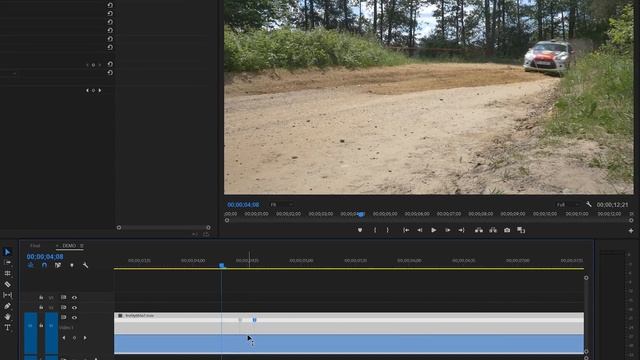This screenshot has width=640, height=360.
Task: Export frame with camera icon
Action: click(x=507, y=230)
